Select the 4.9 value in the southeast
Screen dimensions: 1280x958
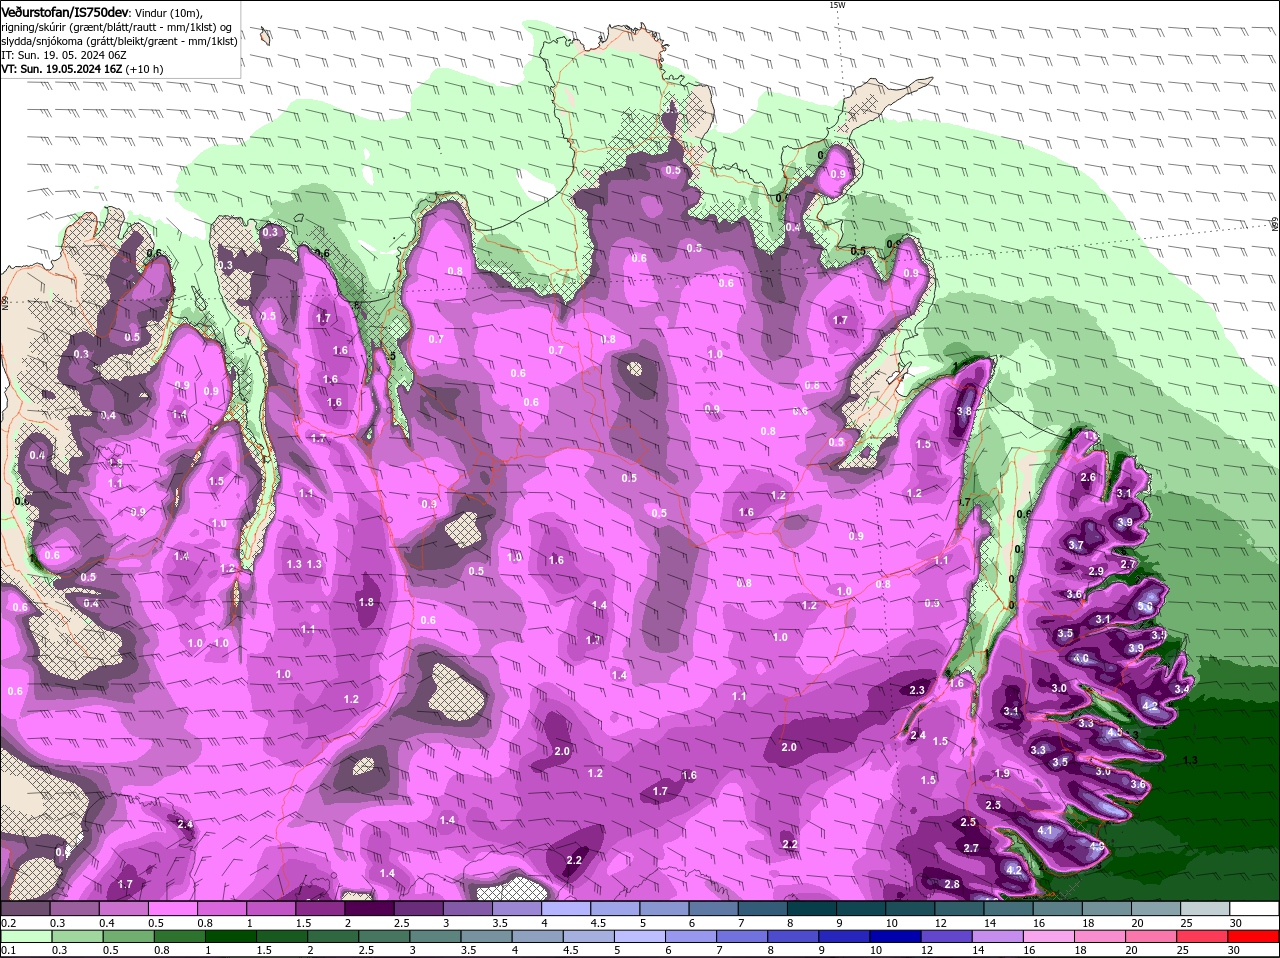click(x=1097, y=846)
